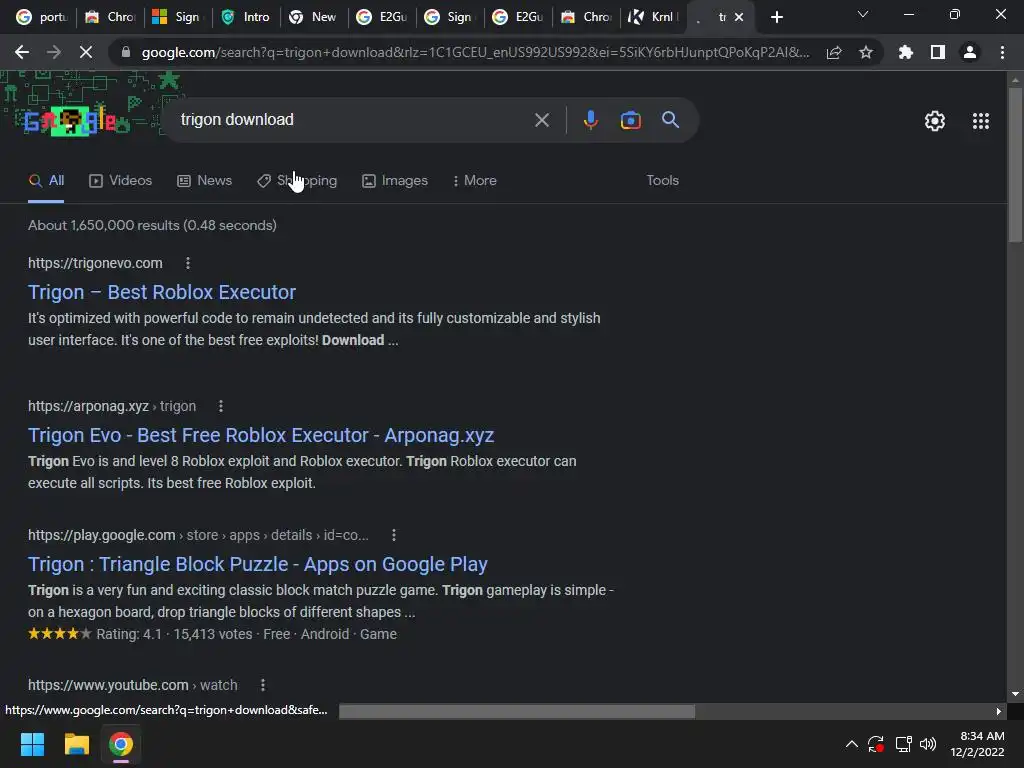The image size is (1024, 768).
Task: Click the sync tray icon
Action: [x=876, y=744]
